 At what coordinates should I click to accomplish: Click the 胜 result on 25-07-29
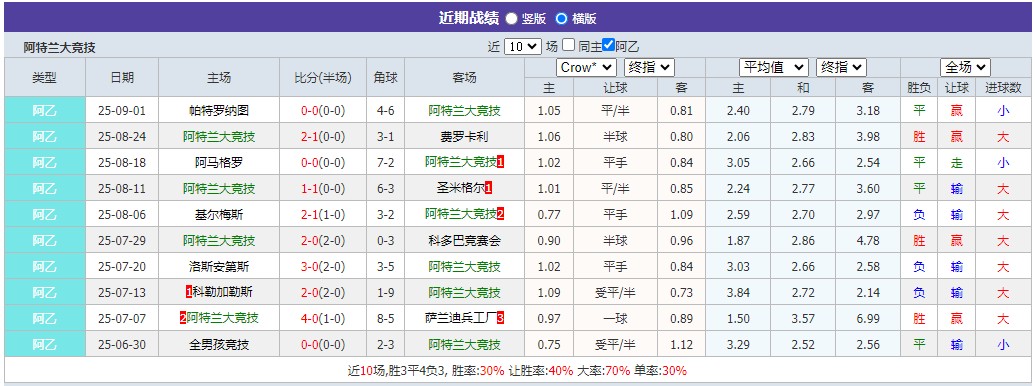(919, 240)
